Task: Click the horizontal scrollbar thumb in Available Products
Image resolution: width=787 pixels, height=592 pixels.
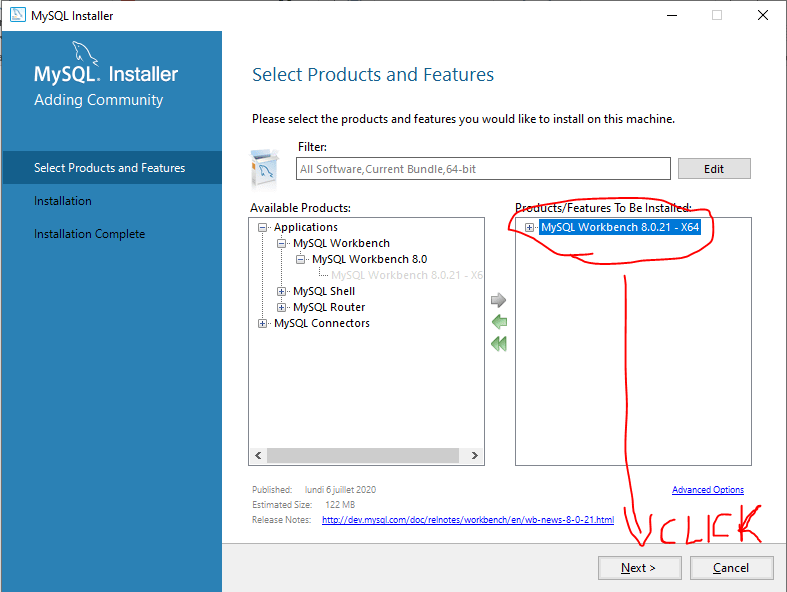Action: [x=363, y=455]
